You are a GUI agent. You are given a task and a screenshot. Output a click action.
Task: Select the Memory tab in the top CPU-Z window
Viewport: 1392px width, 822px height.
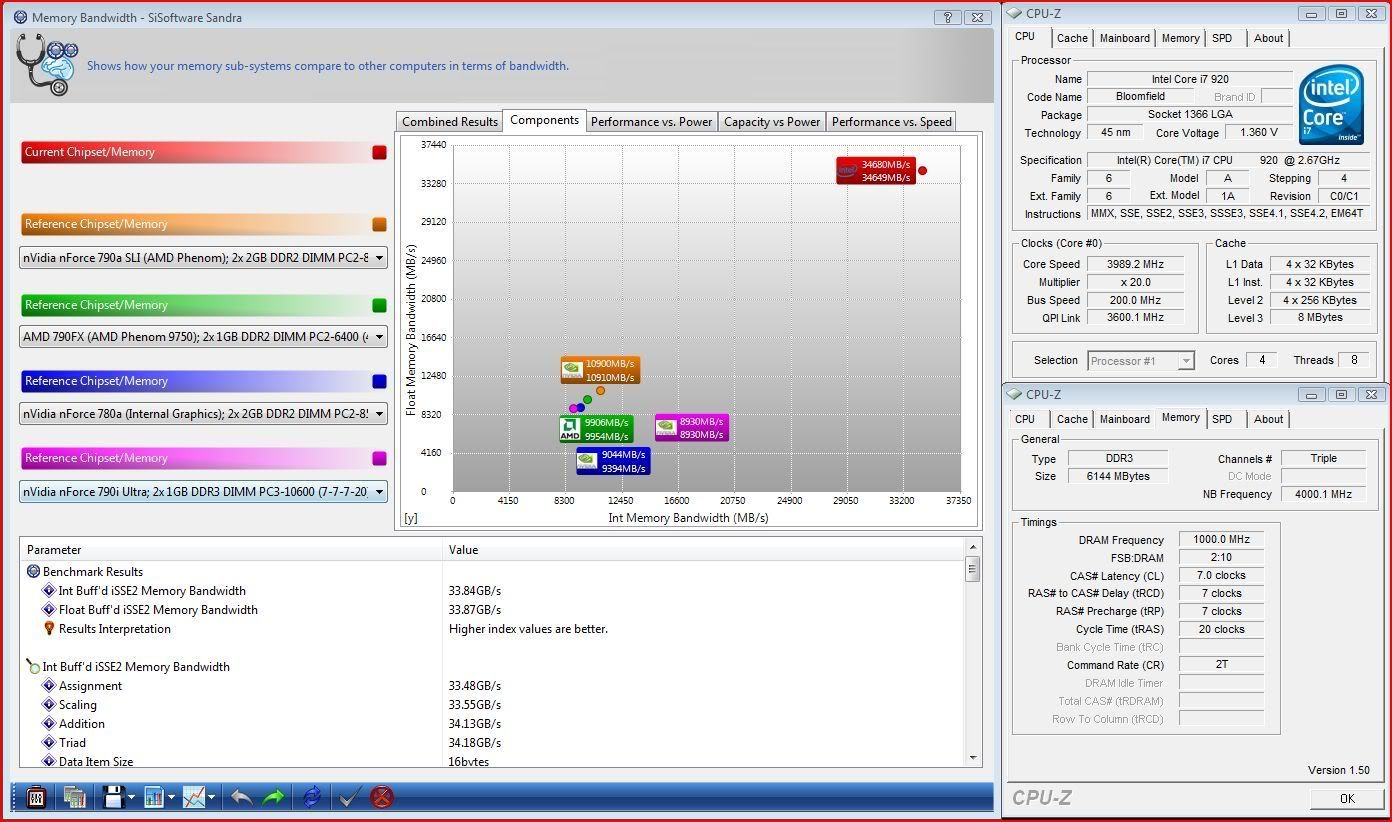pyautogui.click(x=1180, y=38)
